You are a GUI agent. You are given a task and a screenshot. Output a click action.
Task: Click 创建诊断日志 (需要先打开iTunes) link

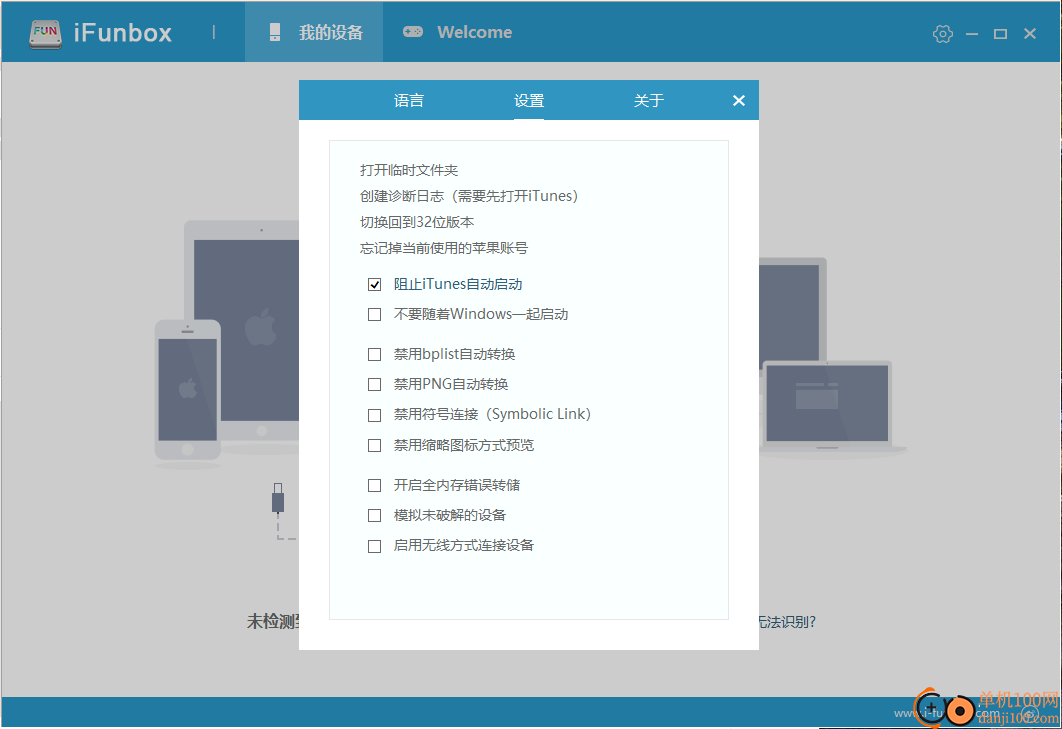pos(469,196)
